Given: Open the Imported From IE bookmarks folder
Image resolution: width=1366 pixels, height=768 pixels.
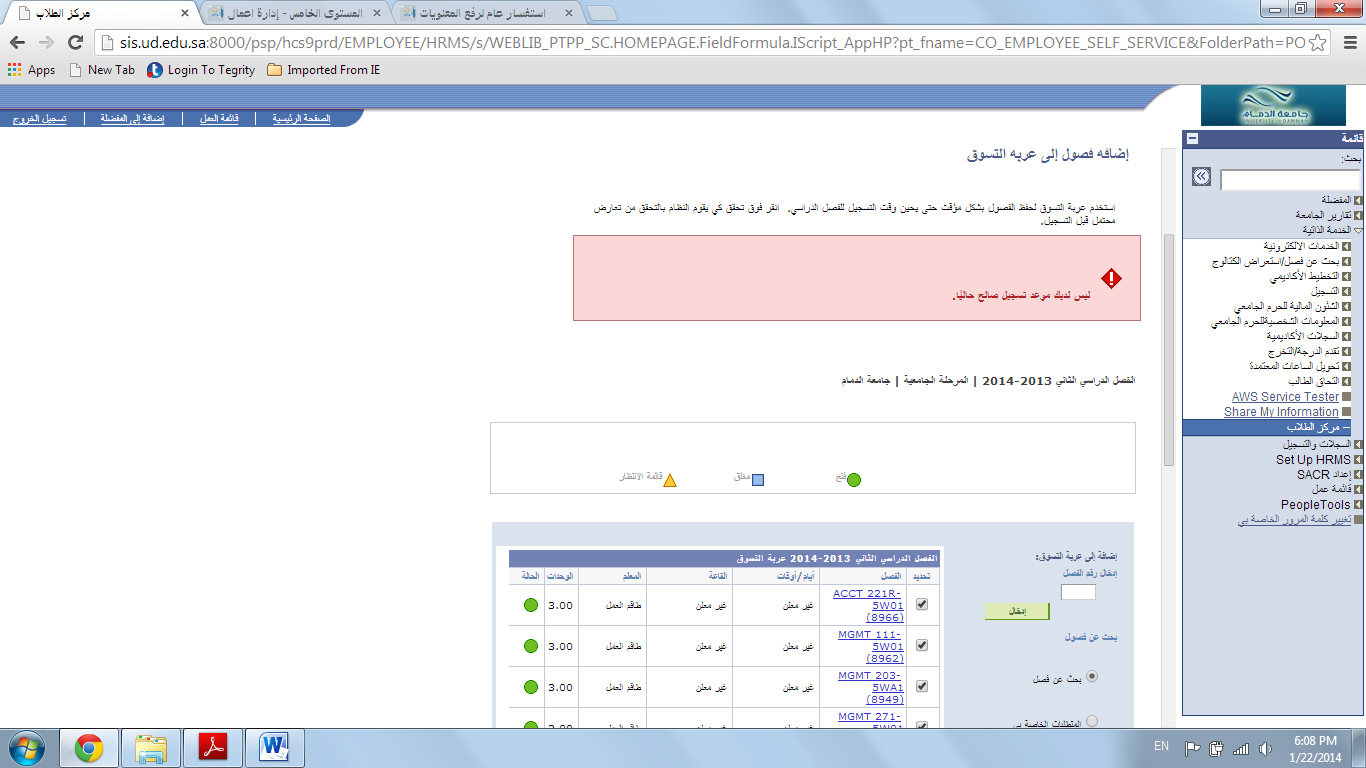Looking at the screenshot, I should pos(323,70).
